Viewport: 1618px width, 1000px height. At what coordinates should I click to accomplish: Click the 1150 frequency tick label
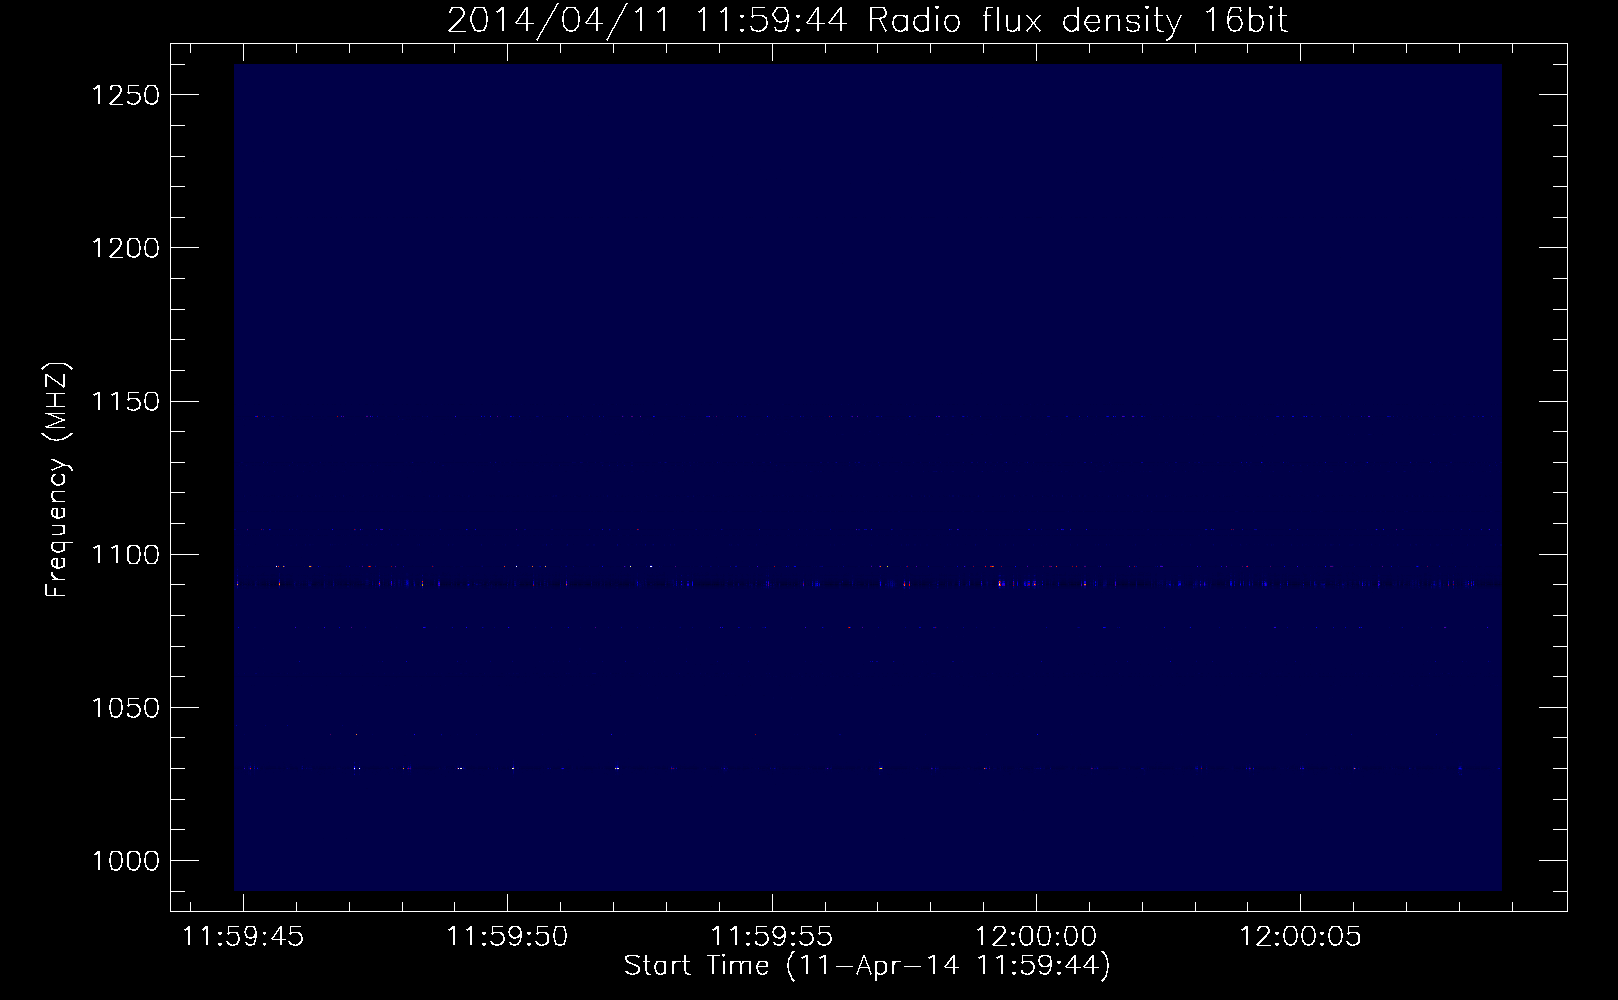pos(125,401)
